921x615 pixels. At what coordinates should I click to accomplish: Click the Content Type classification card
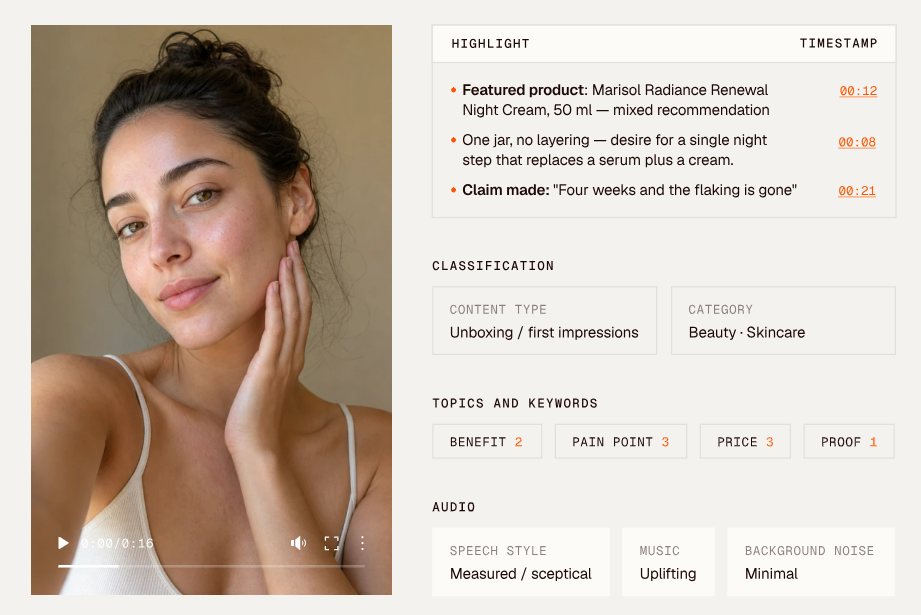click(544, 321)
